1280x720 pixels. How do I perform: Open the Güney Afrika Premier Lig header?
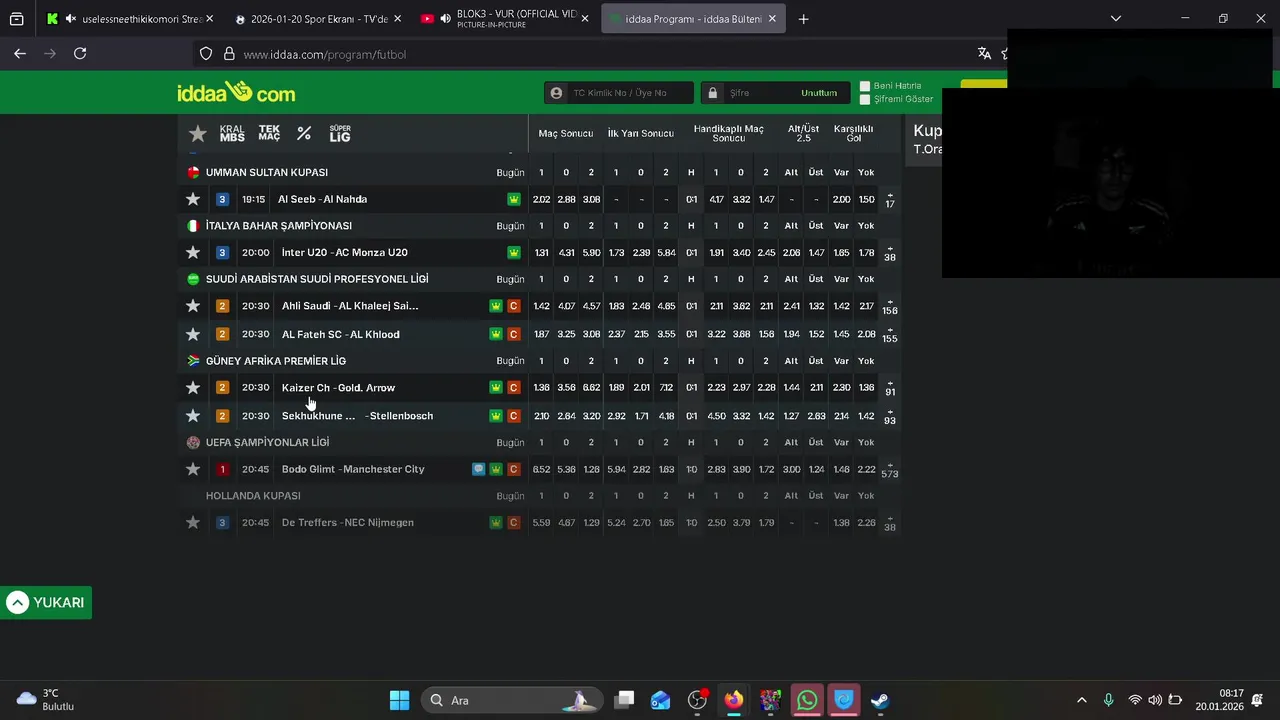click(x=276, y=361)
